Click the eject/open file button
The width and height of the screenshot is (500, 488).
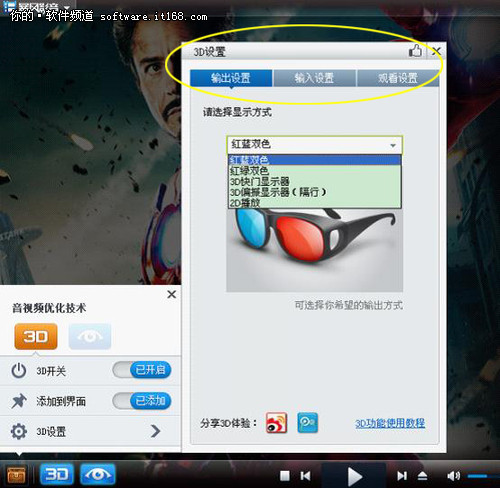coord(422,476)
